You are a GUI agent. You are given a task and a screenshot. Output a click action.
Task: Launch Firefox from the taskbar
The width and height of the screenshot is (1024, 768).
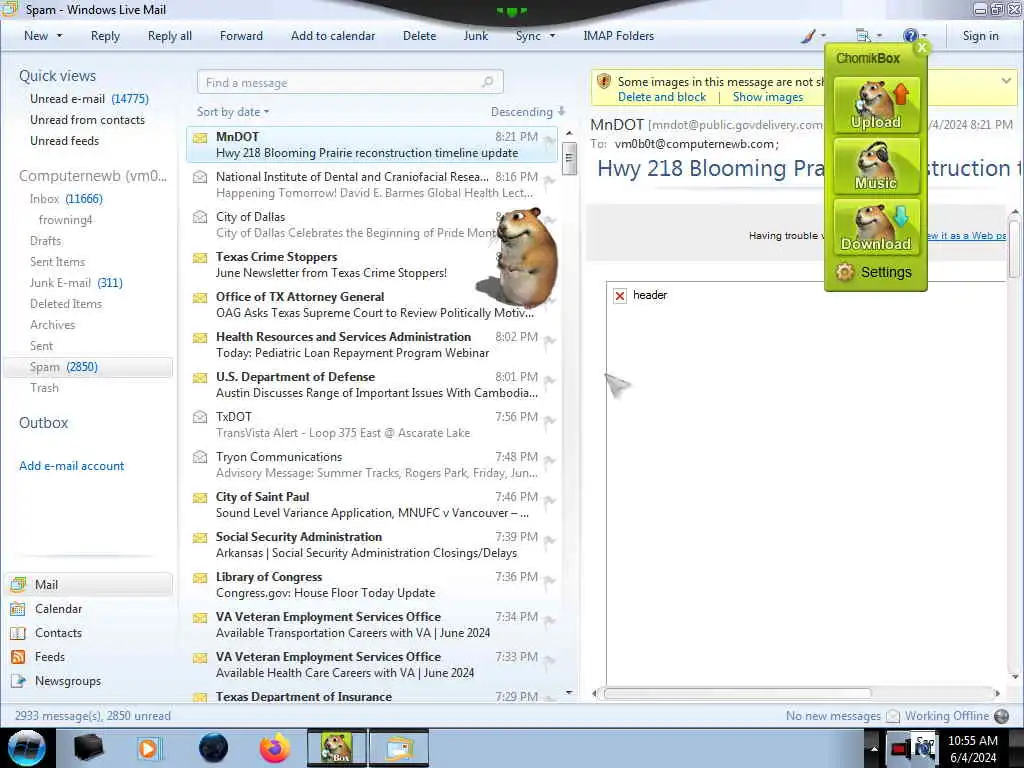click(x=274, y=748)
